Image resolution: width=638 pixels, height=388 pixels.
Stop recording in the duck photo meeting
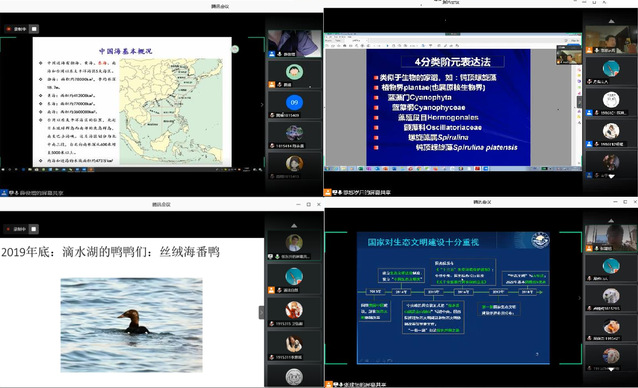coord(34,229)
